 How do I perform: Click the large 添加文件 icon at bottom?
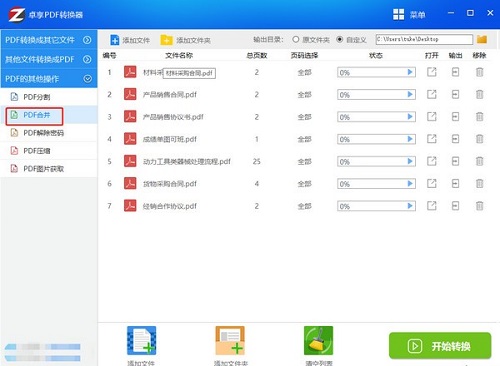[142, 341]
